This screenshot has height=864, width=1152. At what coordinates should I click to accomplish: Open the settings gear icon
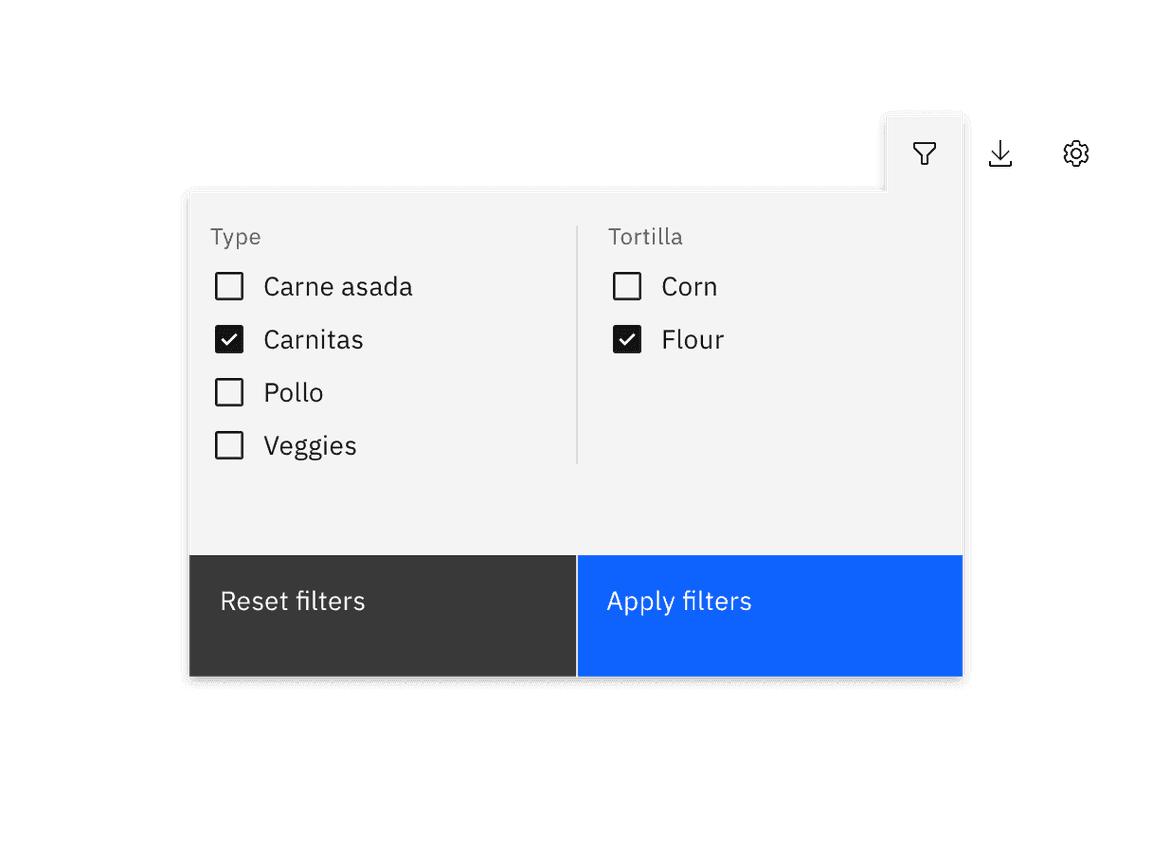pos(1075,153)
